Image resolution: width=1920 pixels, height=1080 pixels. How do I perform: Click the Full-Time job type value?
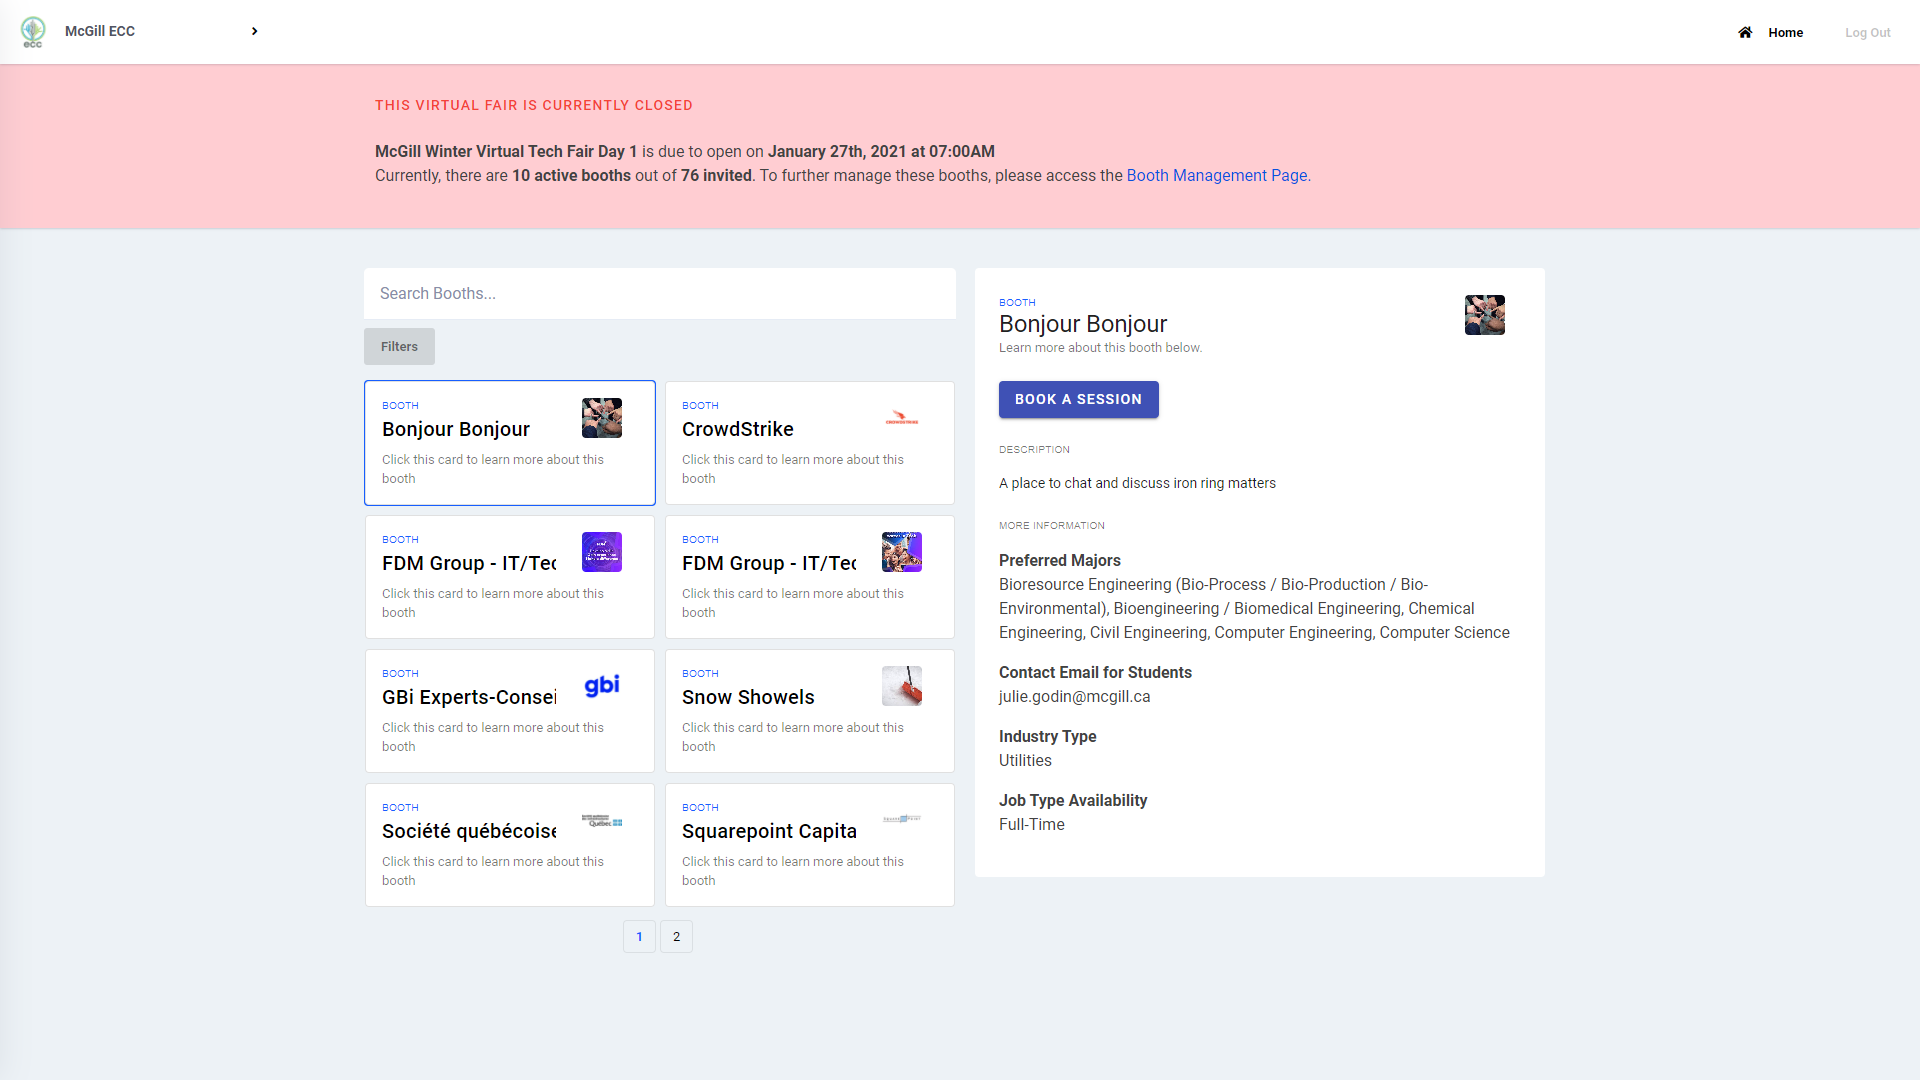pos(1032,825)
